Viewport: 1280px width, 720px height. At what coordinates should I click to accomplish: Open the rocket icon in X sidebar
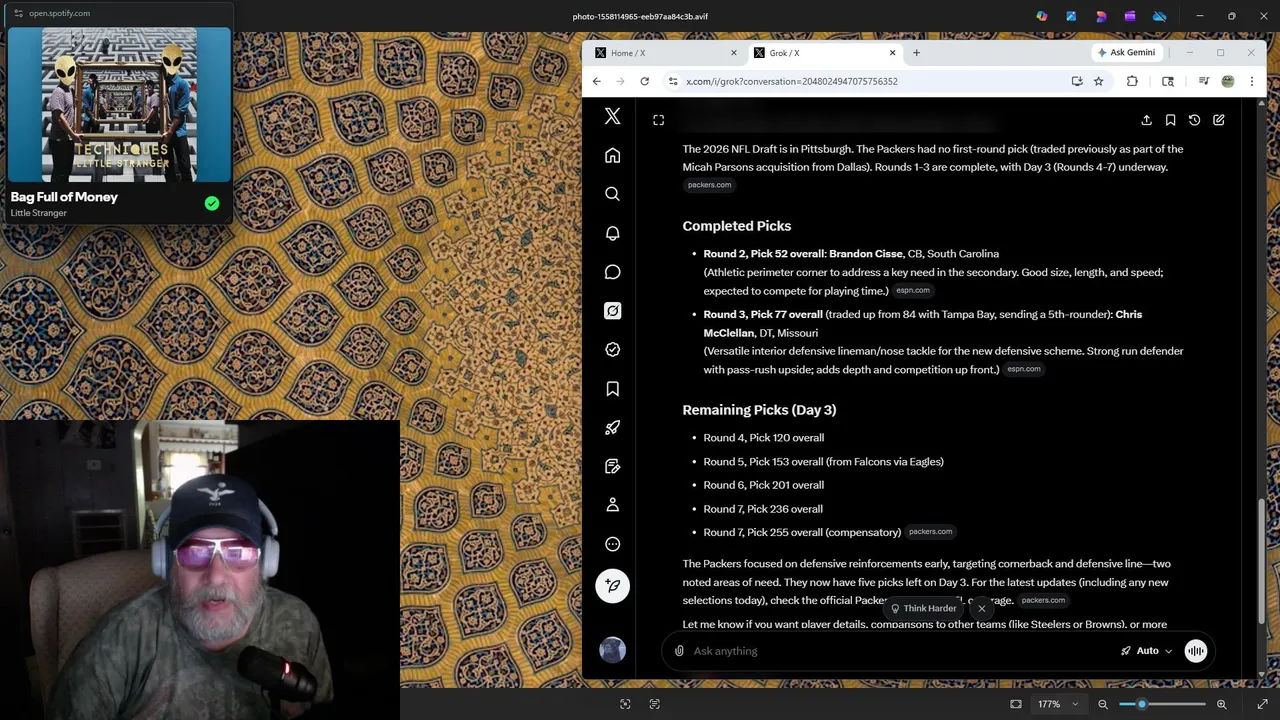point(612,428)
